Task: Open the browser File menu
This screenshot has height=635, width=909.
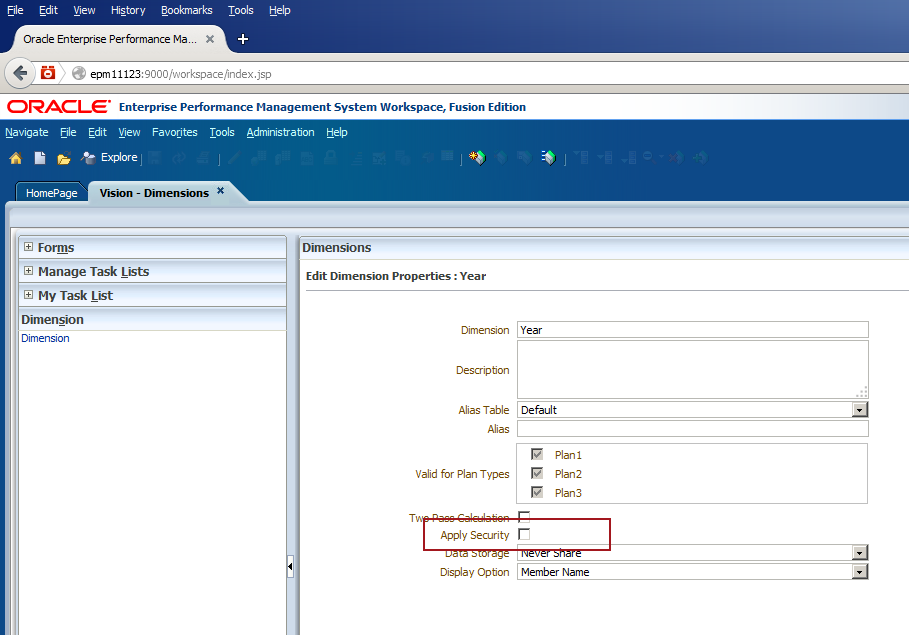Action: tap(15, 10)
